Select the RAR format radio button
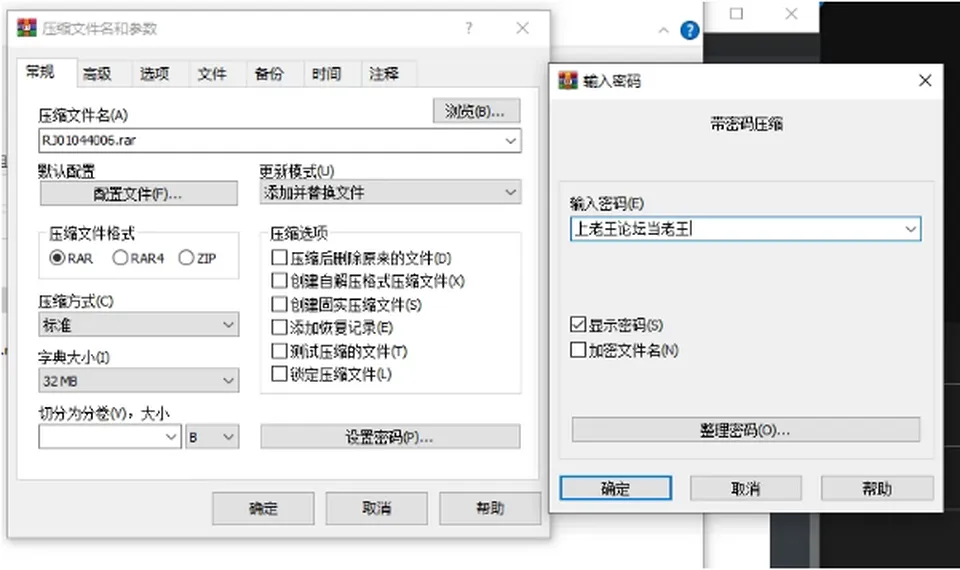The height and width of the screenshot is (570, 960). coord(57,258)
